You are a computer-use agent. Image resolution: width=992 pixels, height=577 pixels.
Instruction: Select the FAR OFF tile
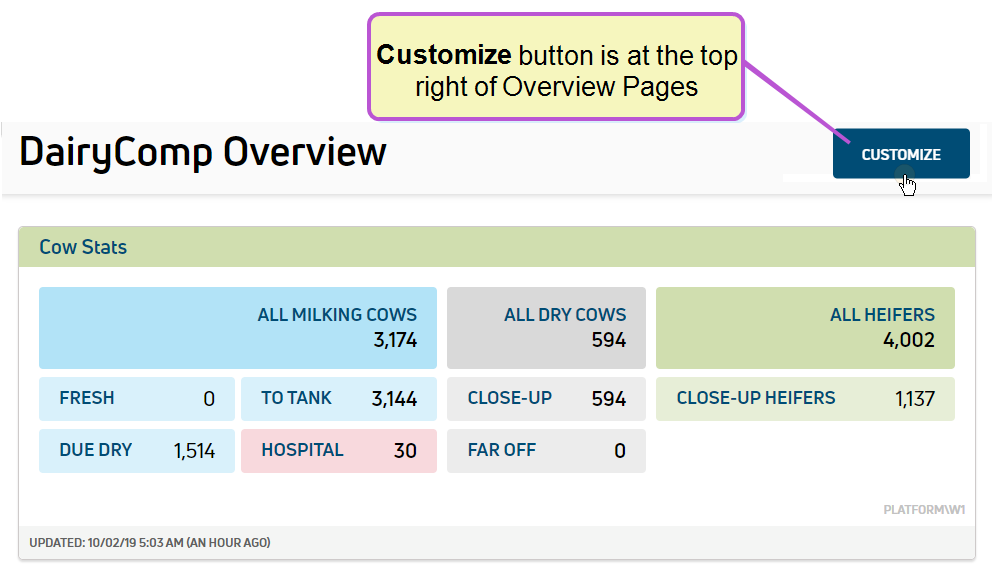[546, 450]
